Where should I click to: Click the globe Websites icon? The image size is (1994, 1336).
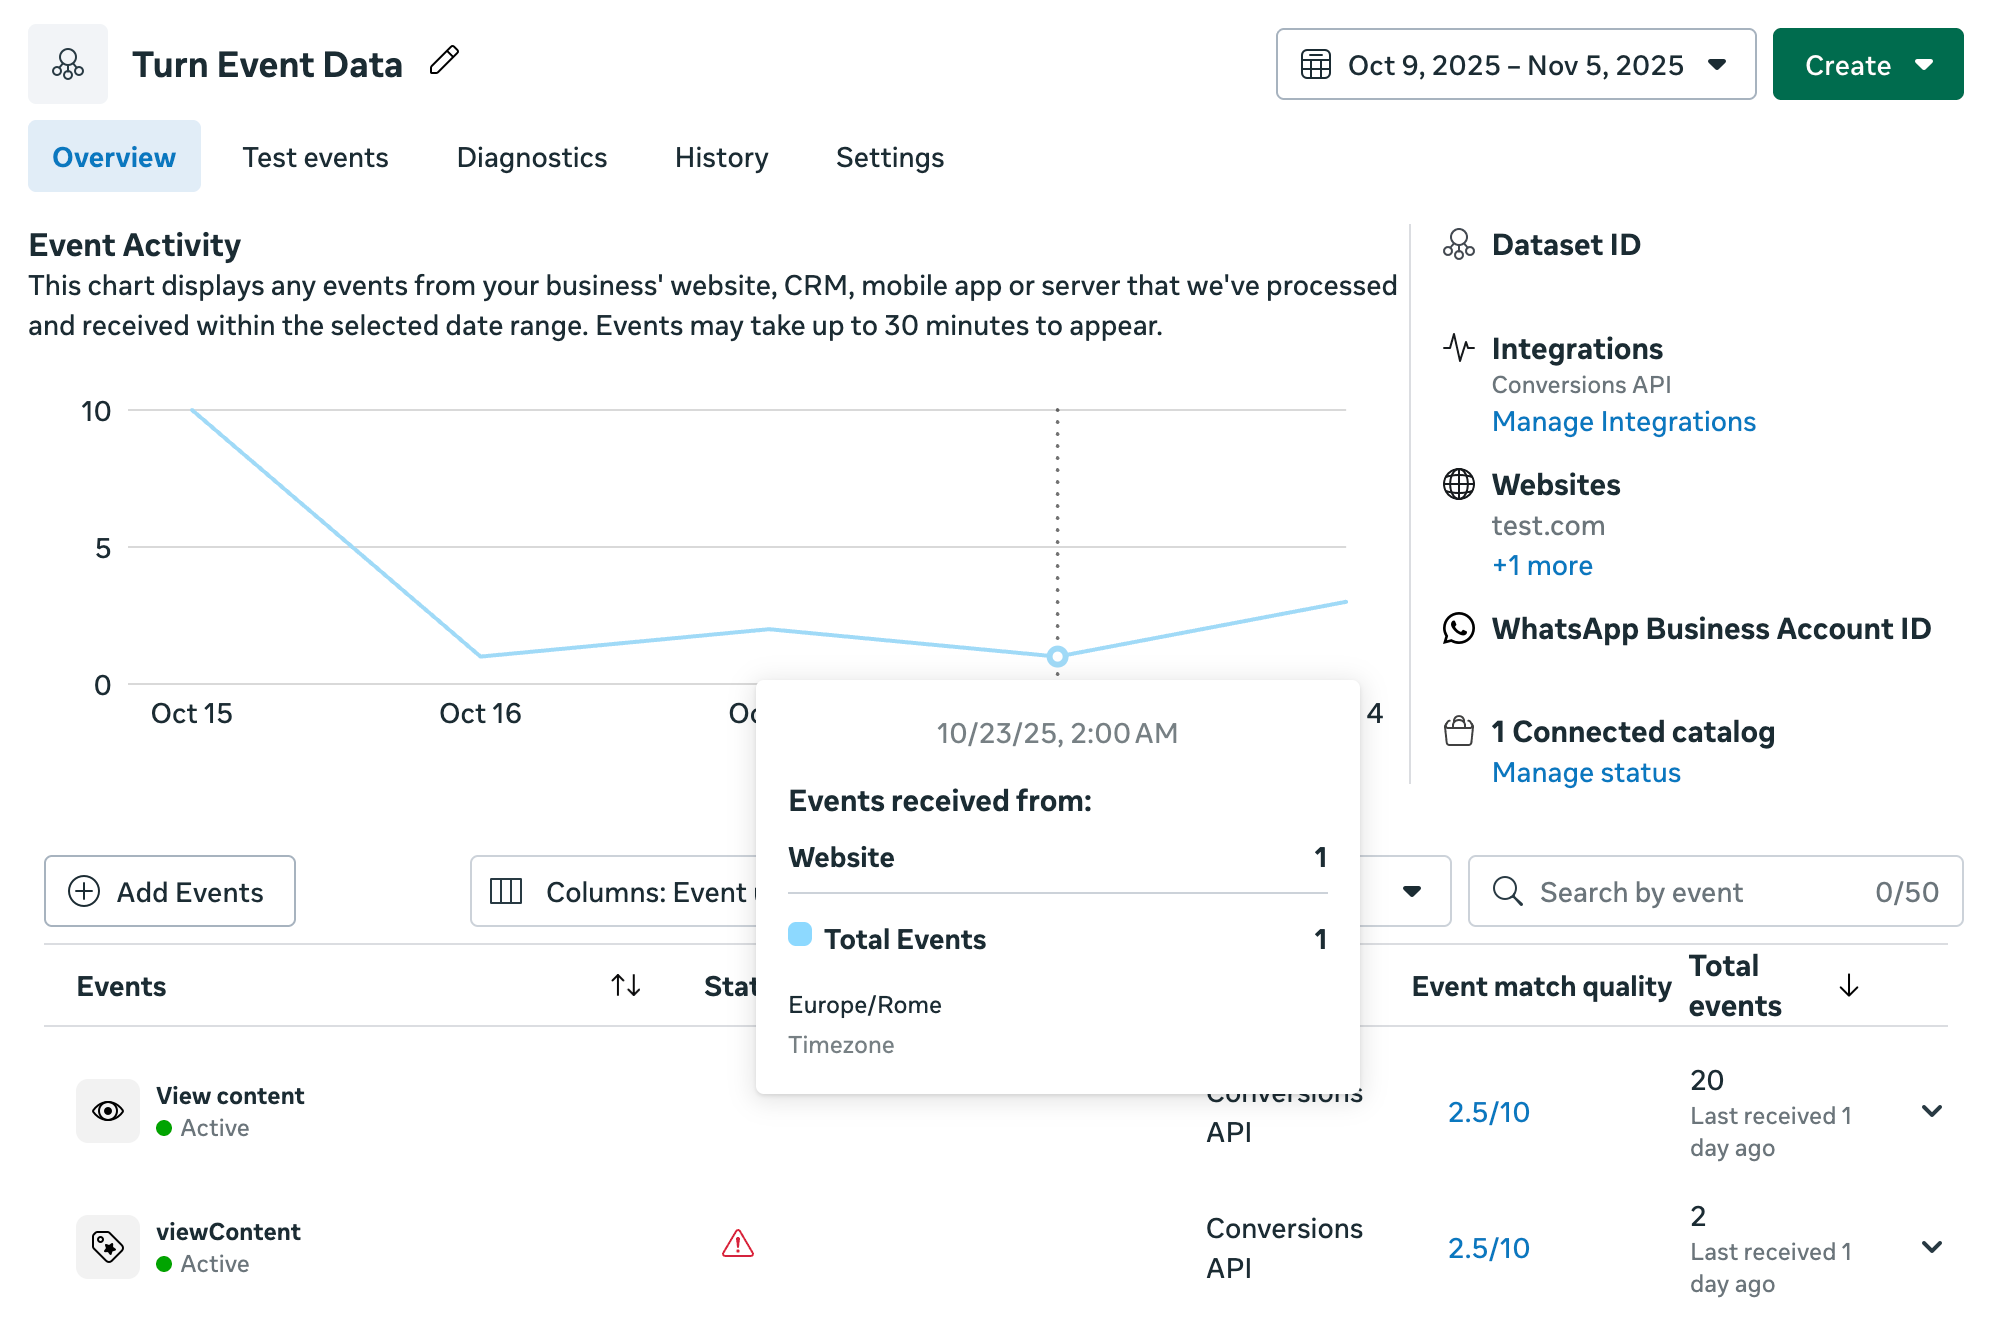tap(1458, 484)
